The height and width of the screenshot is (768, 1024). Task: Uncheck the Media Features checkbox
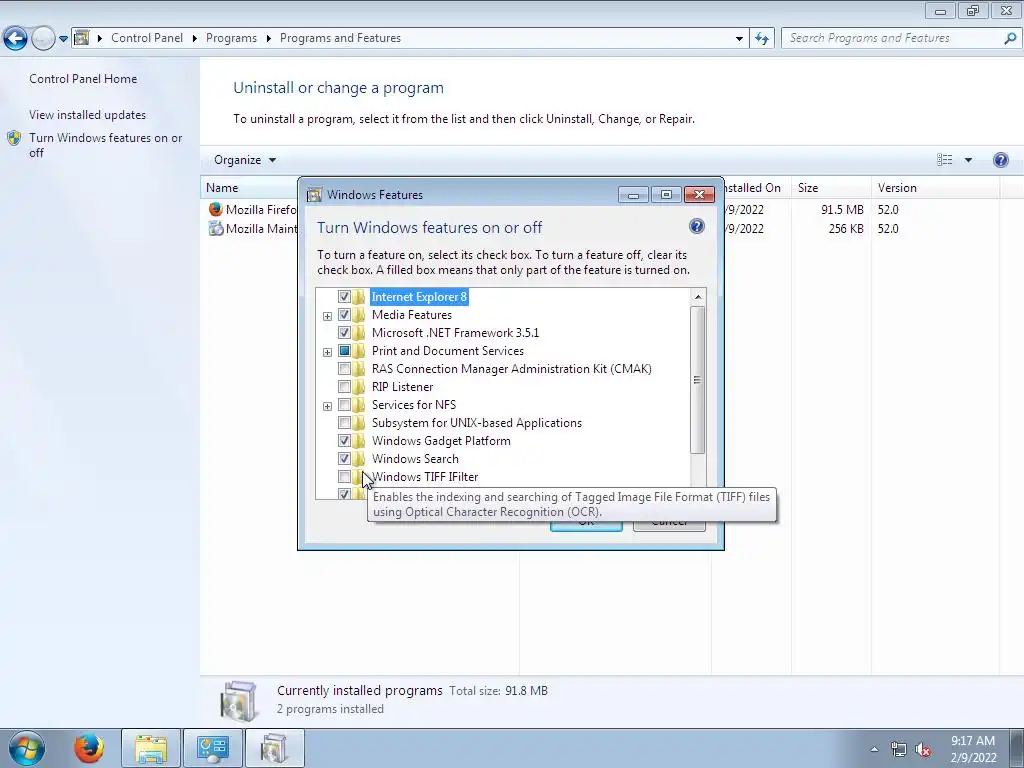point(344,315)
